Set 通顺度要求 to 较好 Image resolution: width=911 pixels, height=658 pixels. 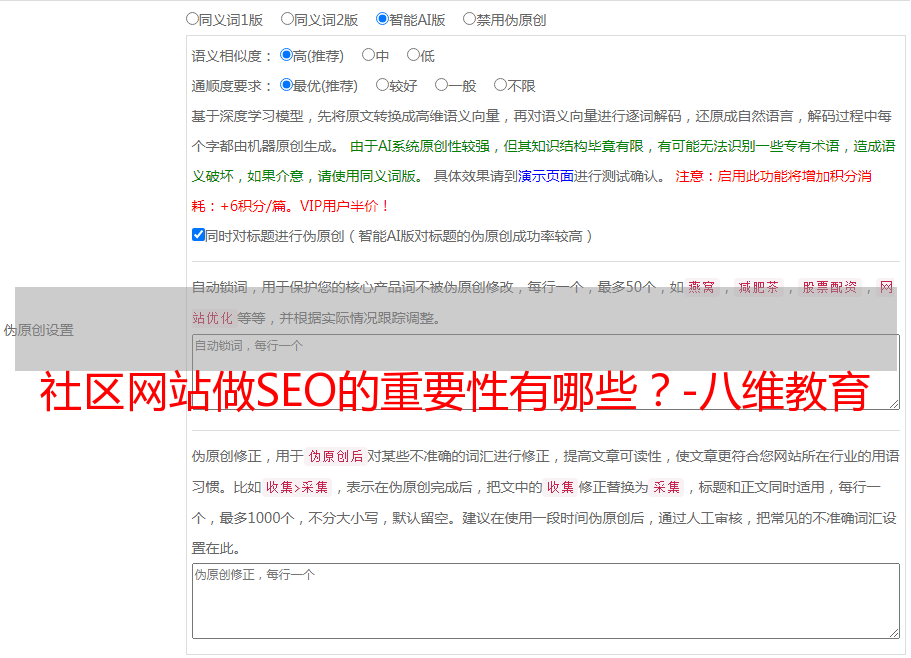(x=382, y=85)
